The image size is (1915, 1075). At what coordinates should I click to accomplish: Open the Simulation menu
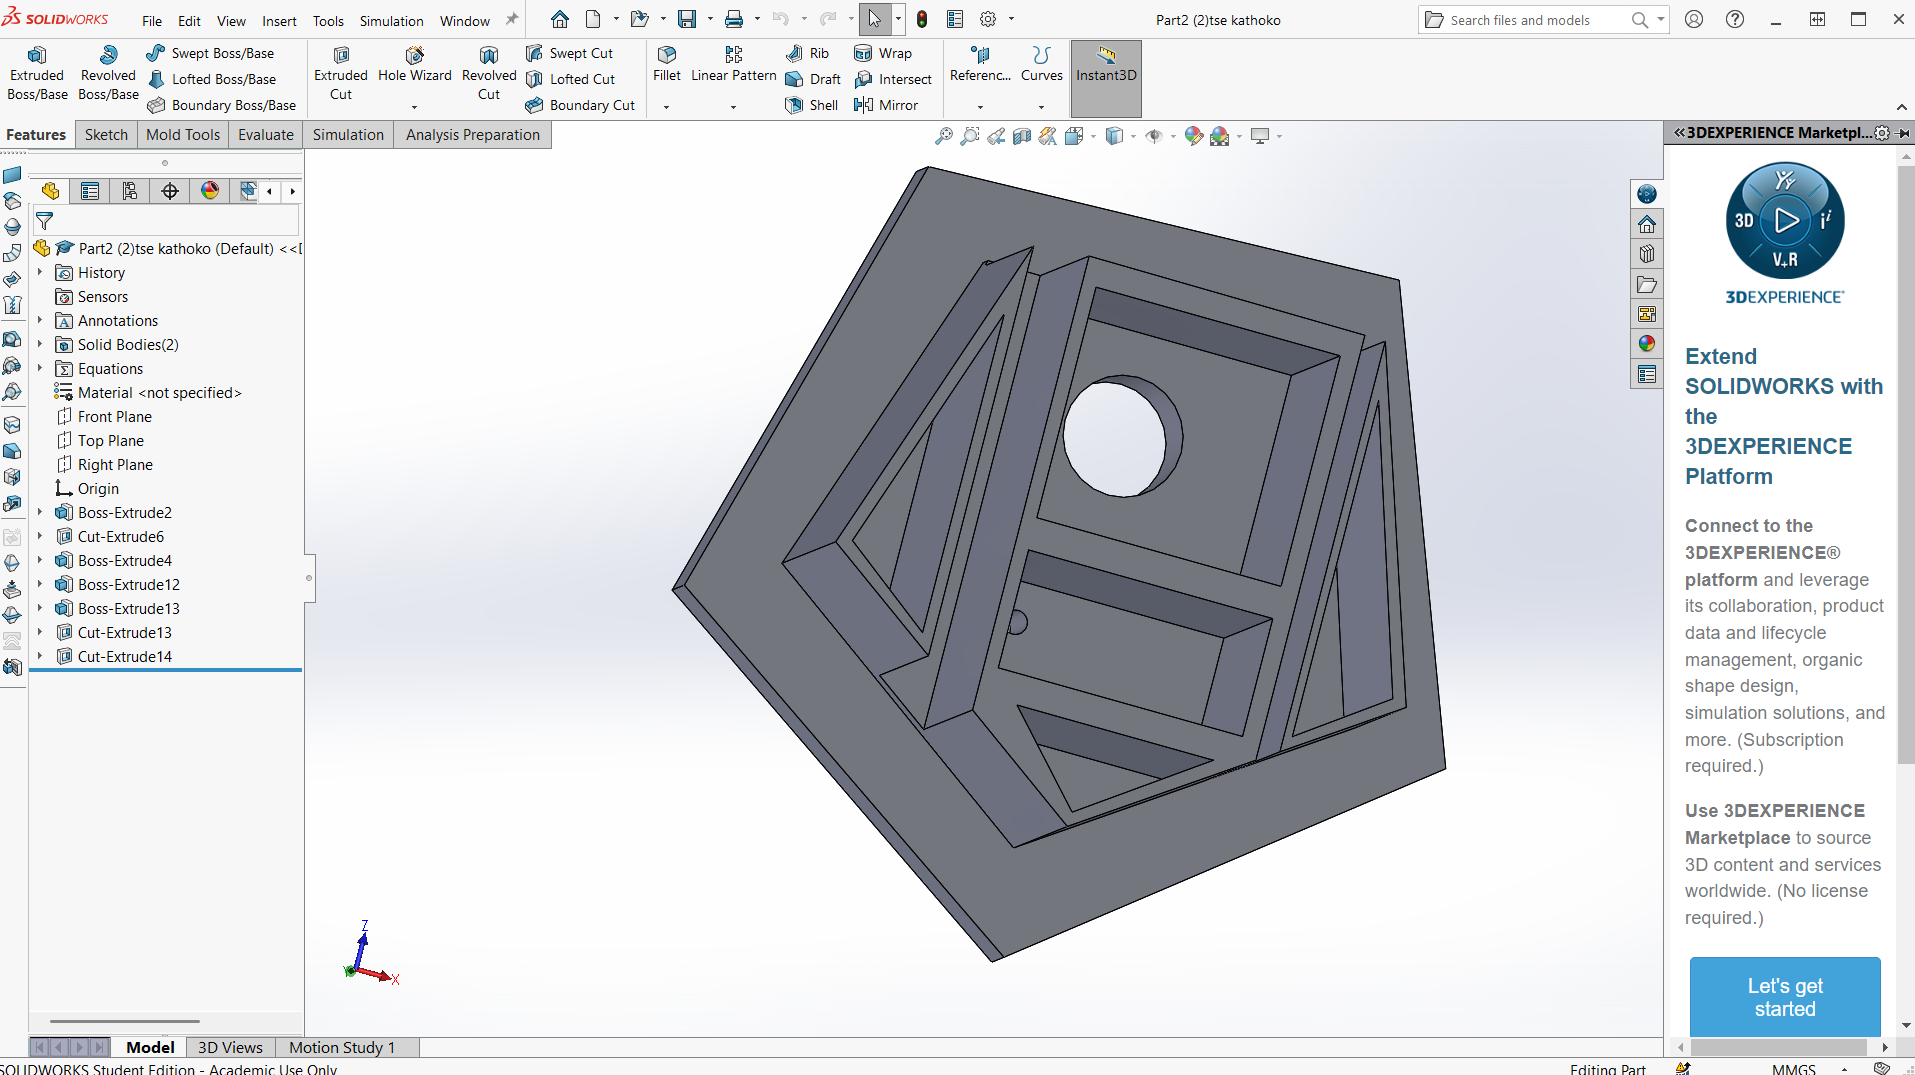pos(391,20)
